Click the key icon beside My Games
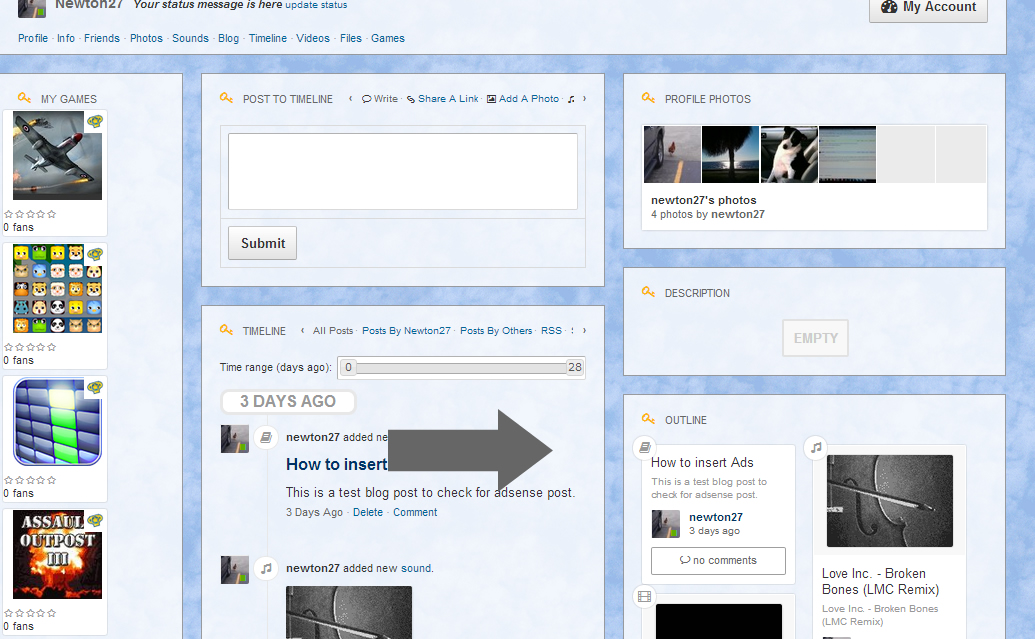Screen dimensions: 1035x639 click(25, 98)
